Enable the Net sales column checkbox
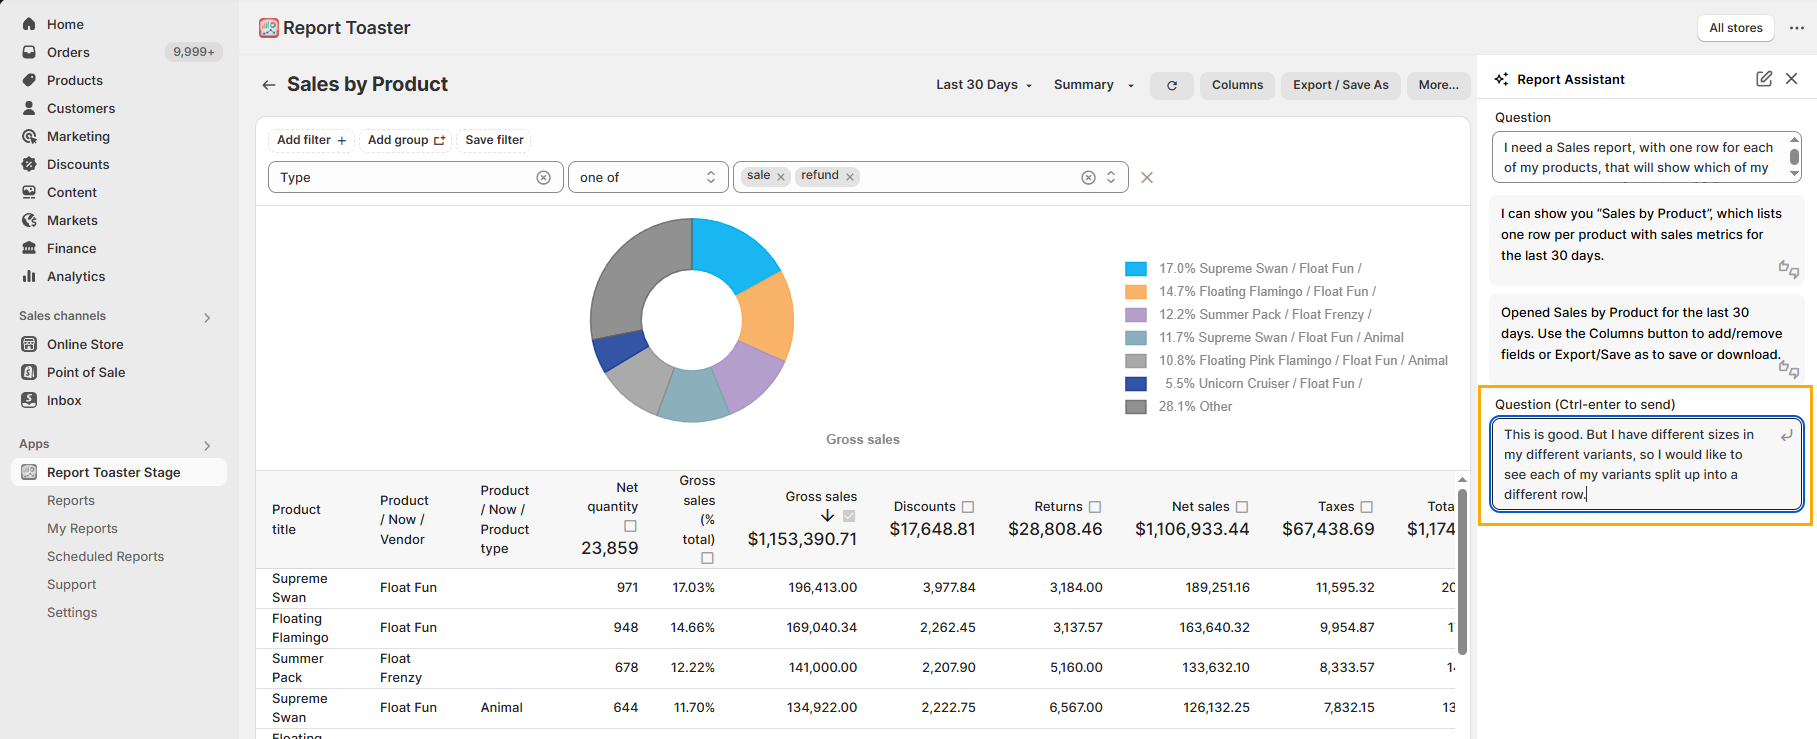 pos(1241,507)
